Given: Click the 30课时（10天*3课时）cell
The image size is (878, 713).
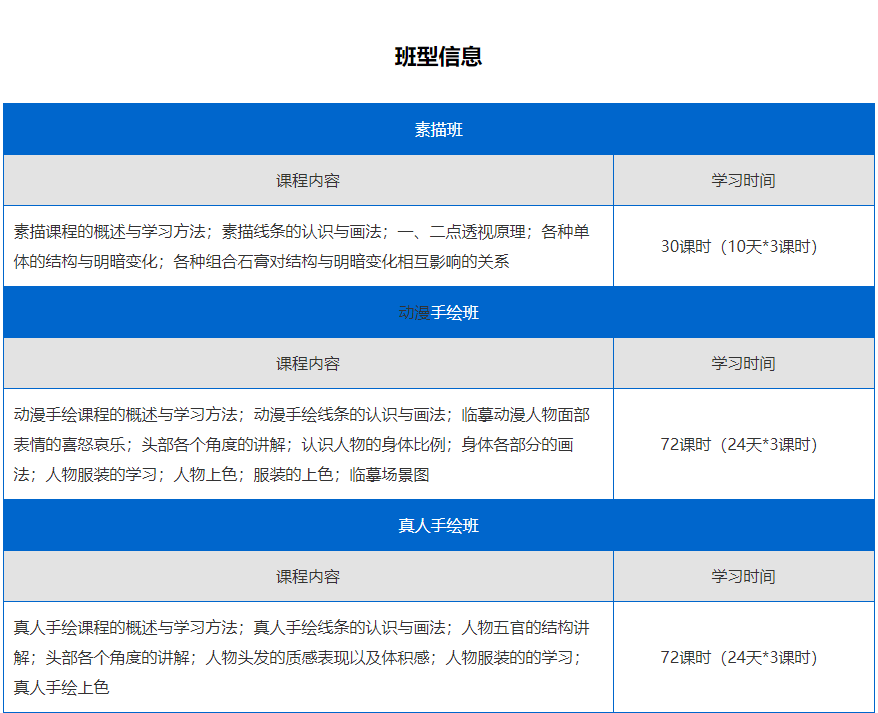Looking at the screenshot, I should 743,246.
